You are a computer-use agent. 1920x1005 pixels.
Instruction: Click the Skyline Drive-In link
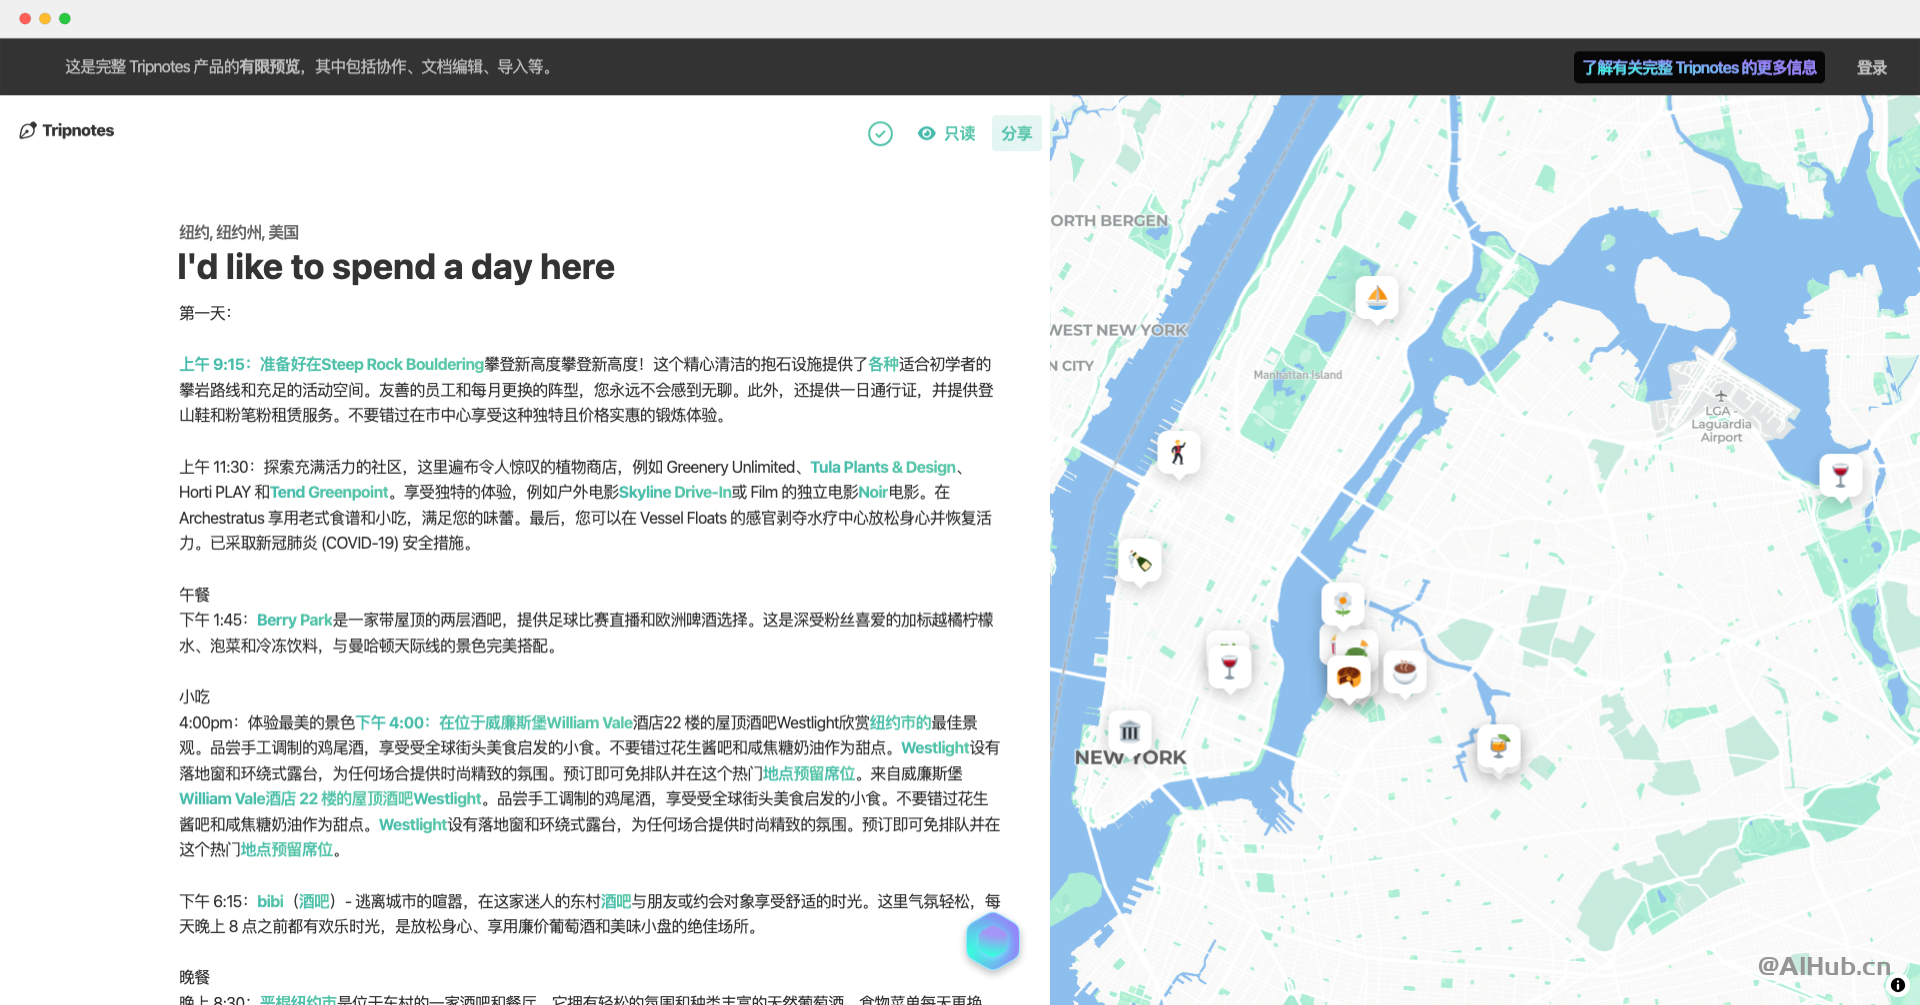(675, 492)
